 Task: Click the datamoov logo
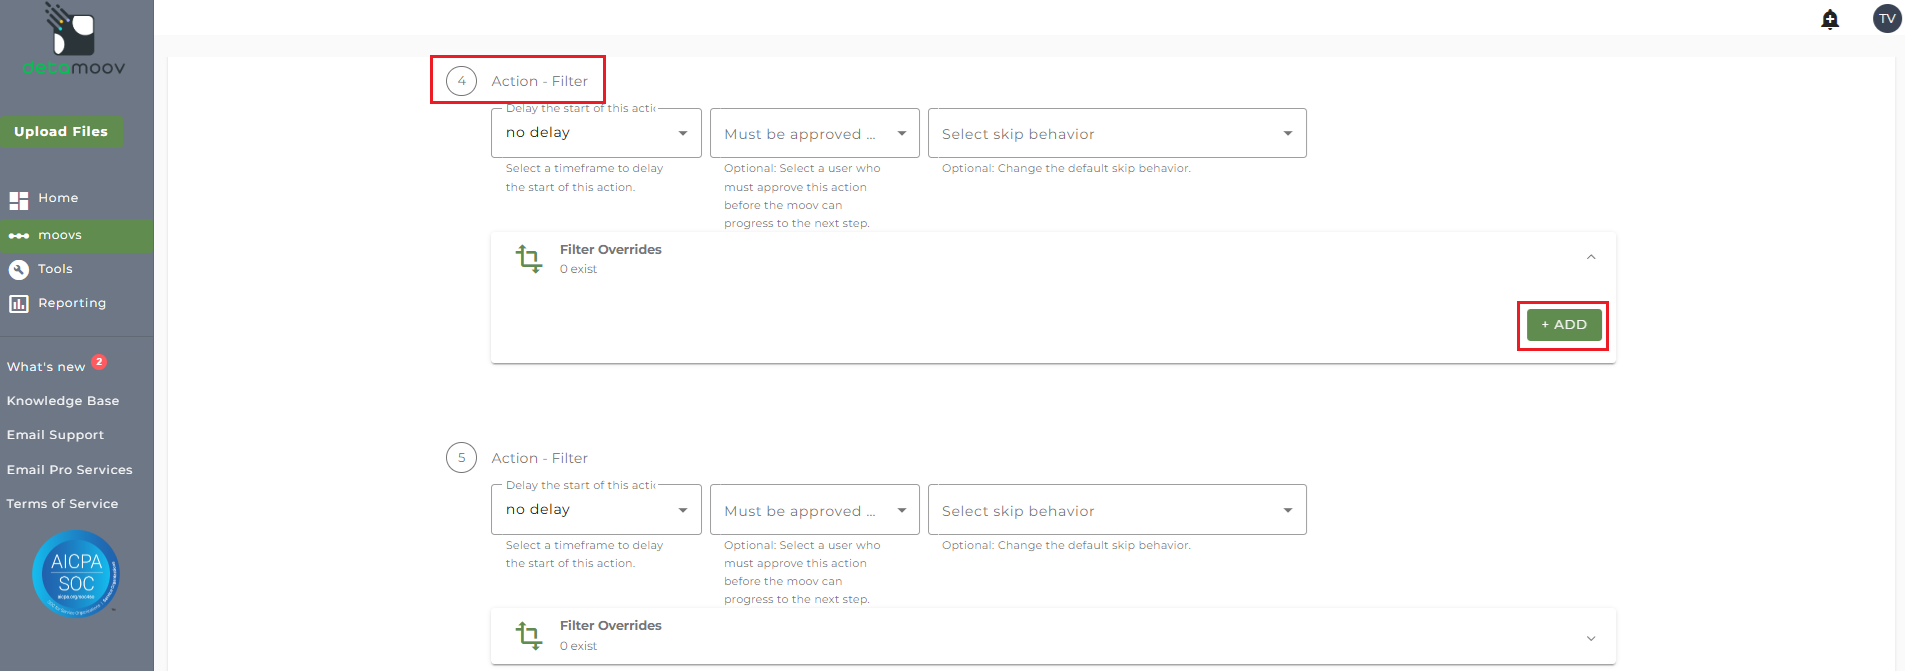[x=74, y=41]
